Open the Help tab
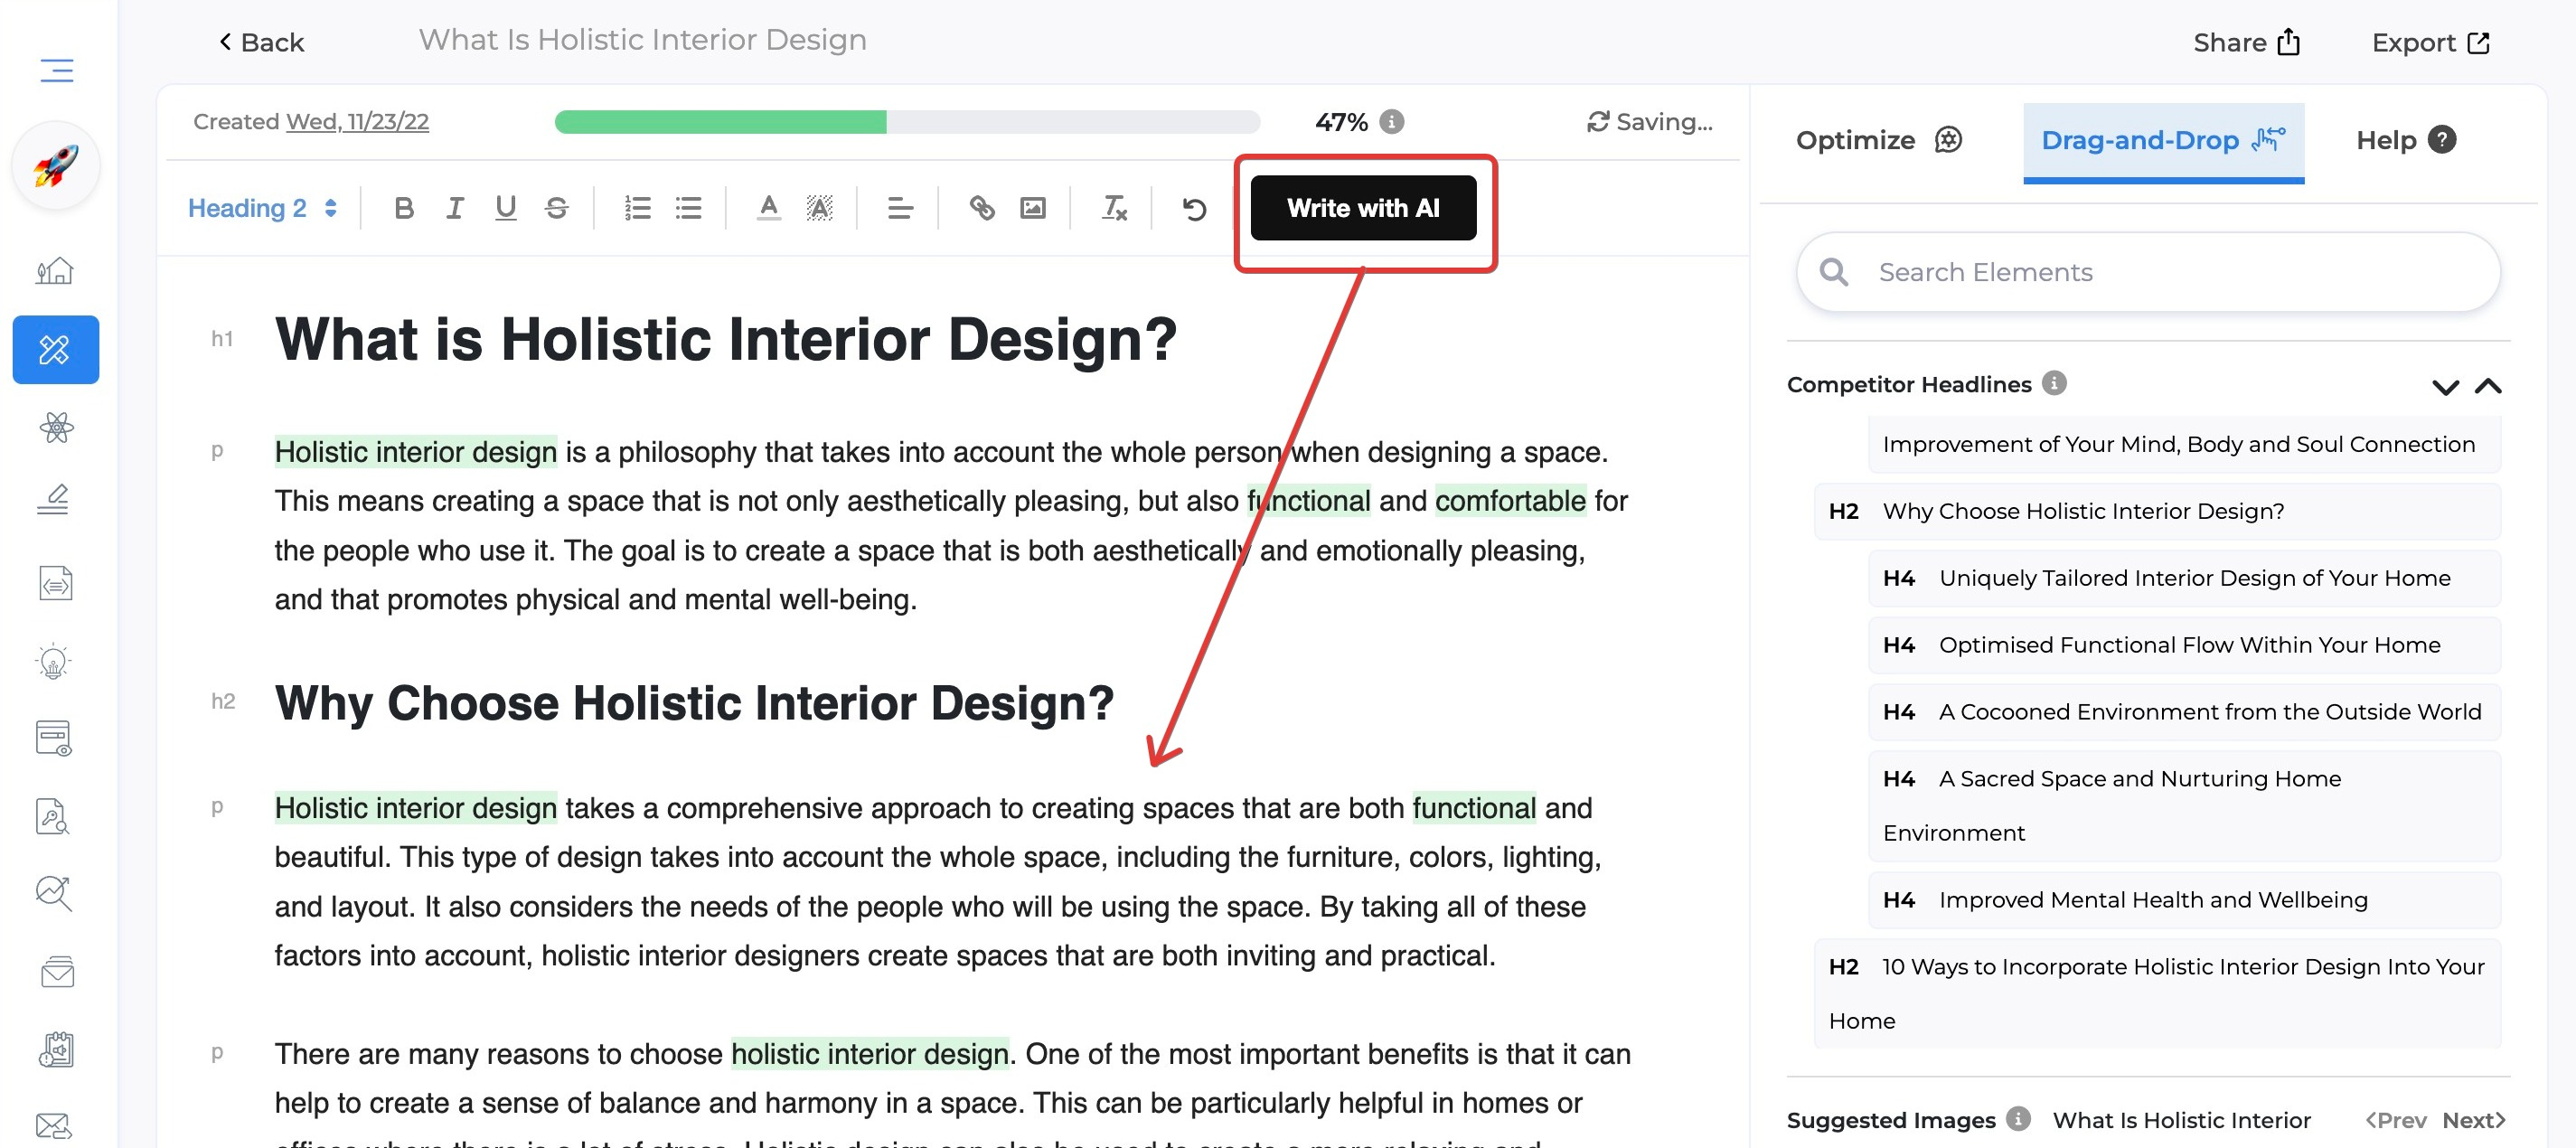The width and height of the screenshot is (2576, 1148). pos(2405,140)
